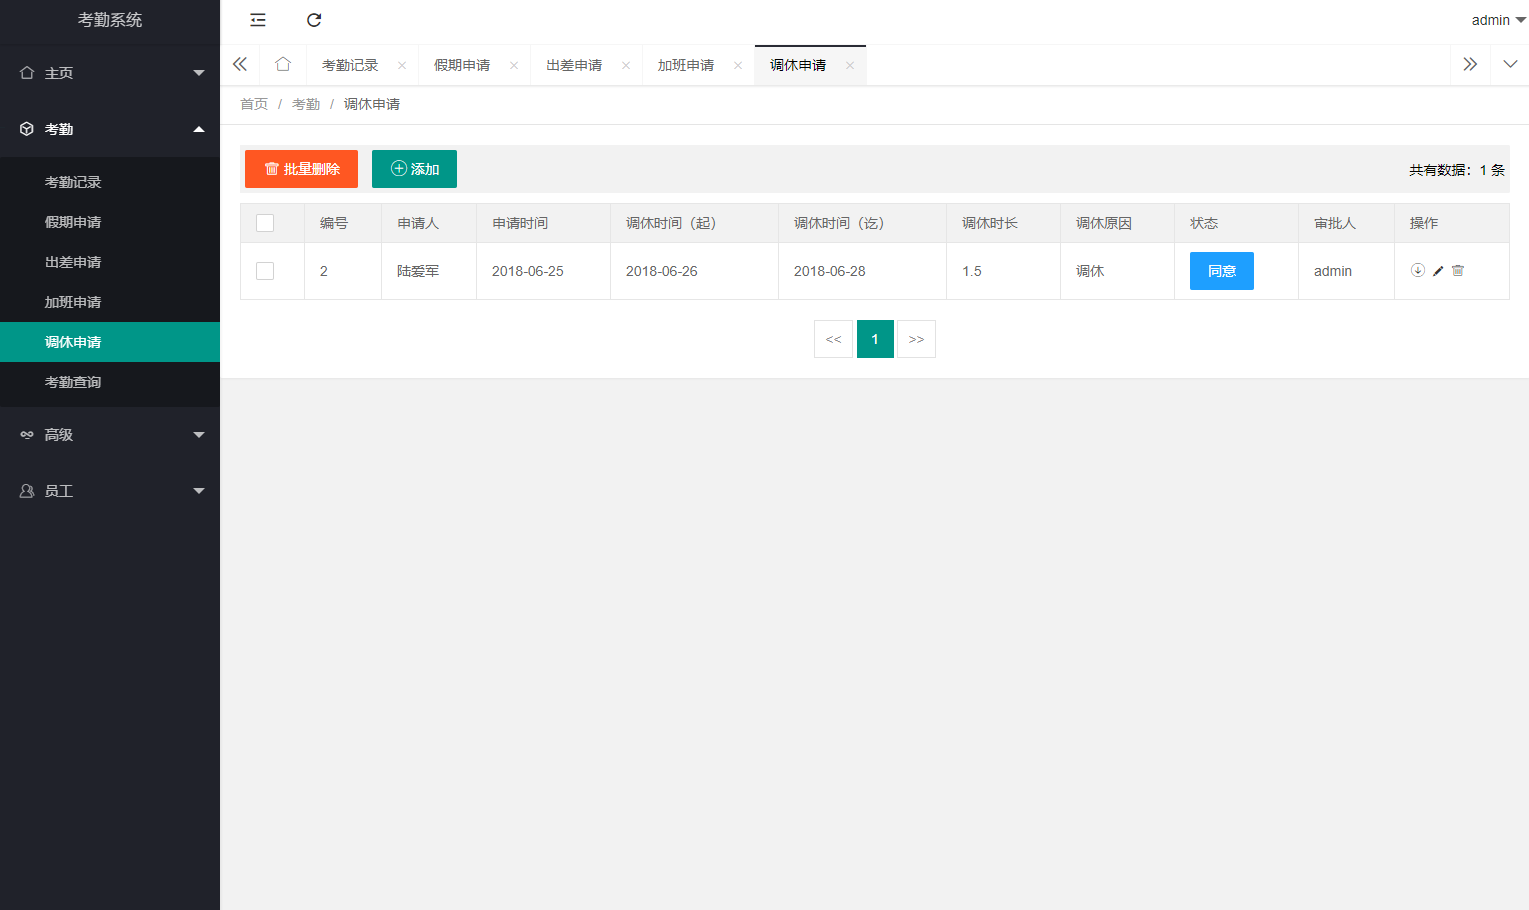Click the left double-arrow tab scroll icon
This screenshot has height=910, width=1529.
coord(240,64)
